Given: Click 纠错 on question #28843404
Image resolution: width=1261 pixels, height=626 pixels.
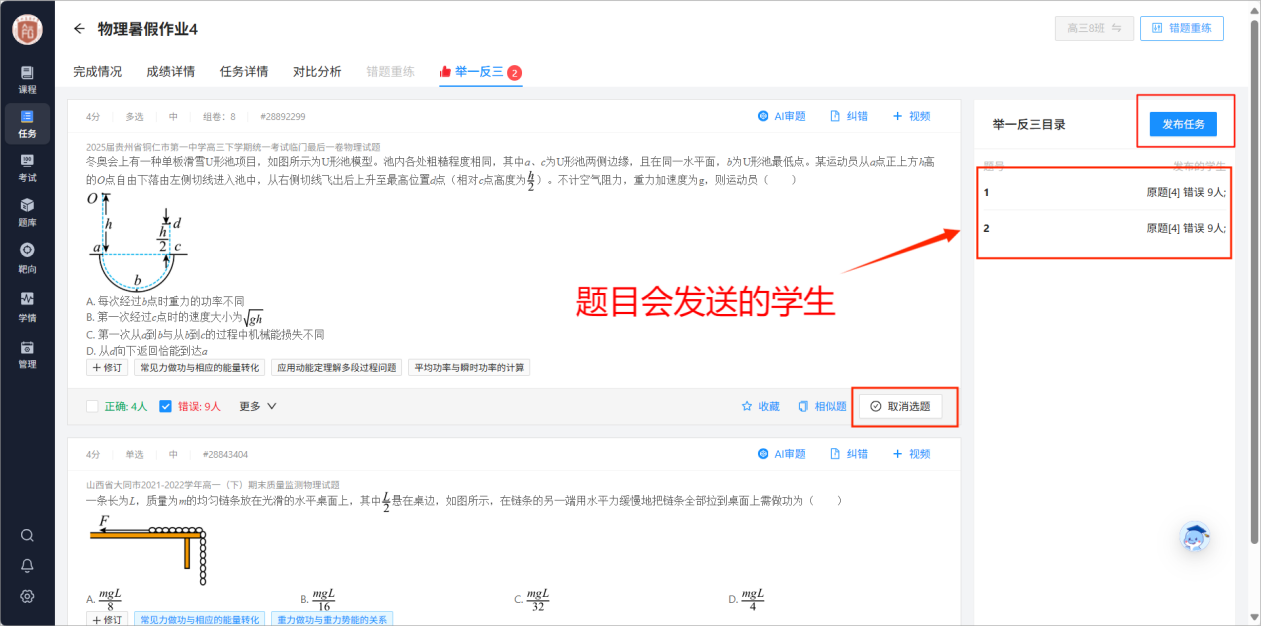Looking at the screenshot, I should [849, 454].
